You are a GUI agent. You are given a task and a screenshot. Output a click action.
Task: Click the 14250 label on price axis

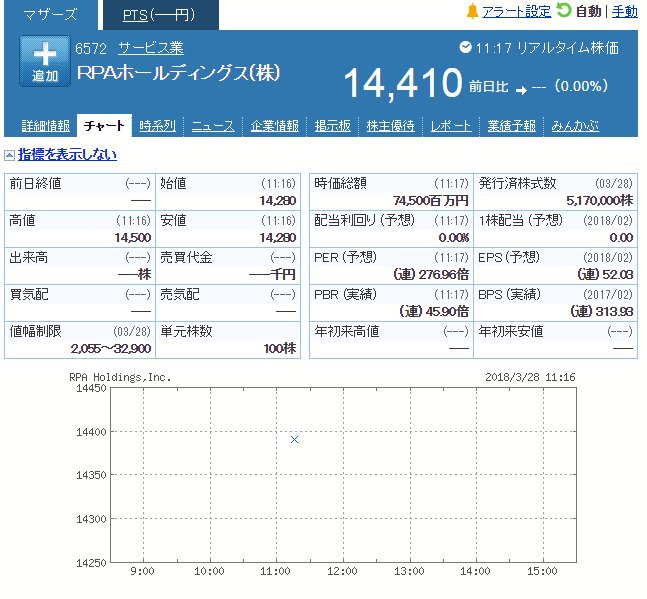91,563
